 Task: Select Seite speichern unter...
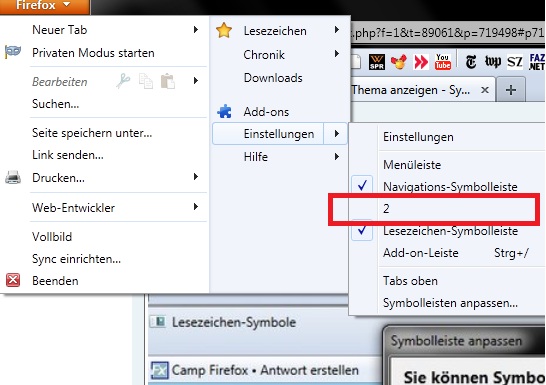click(92, 133)
